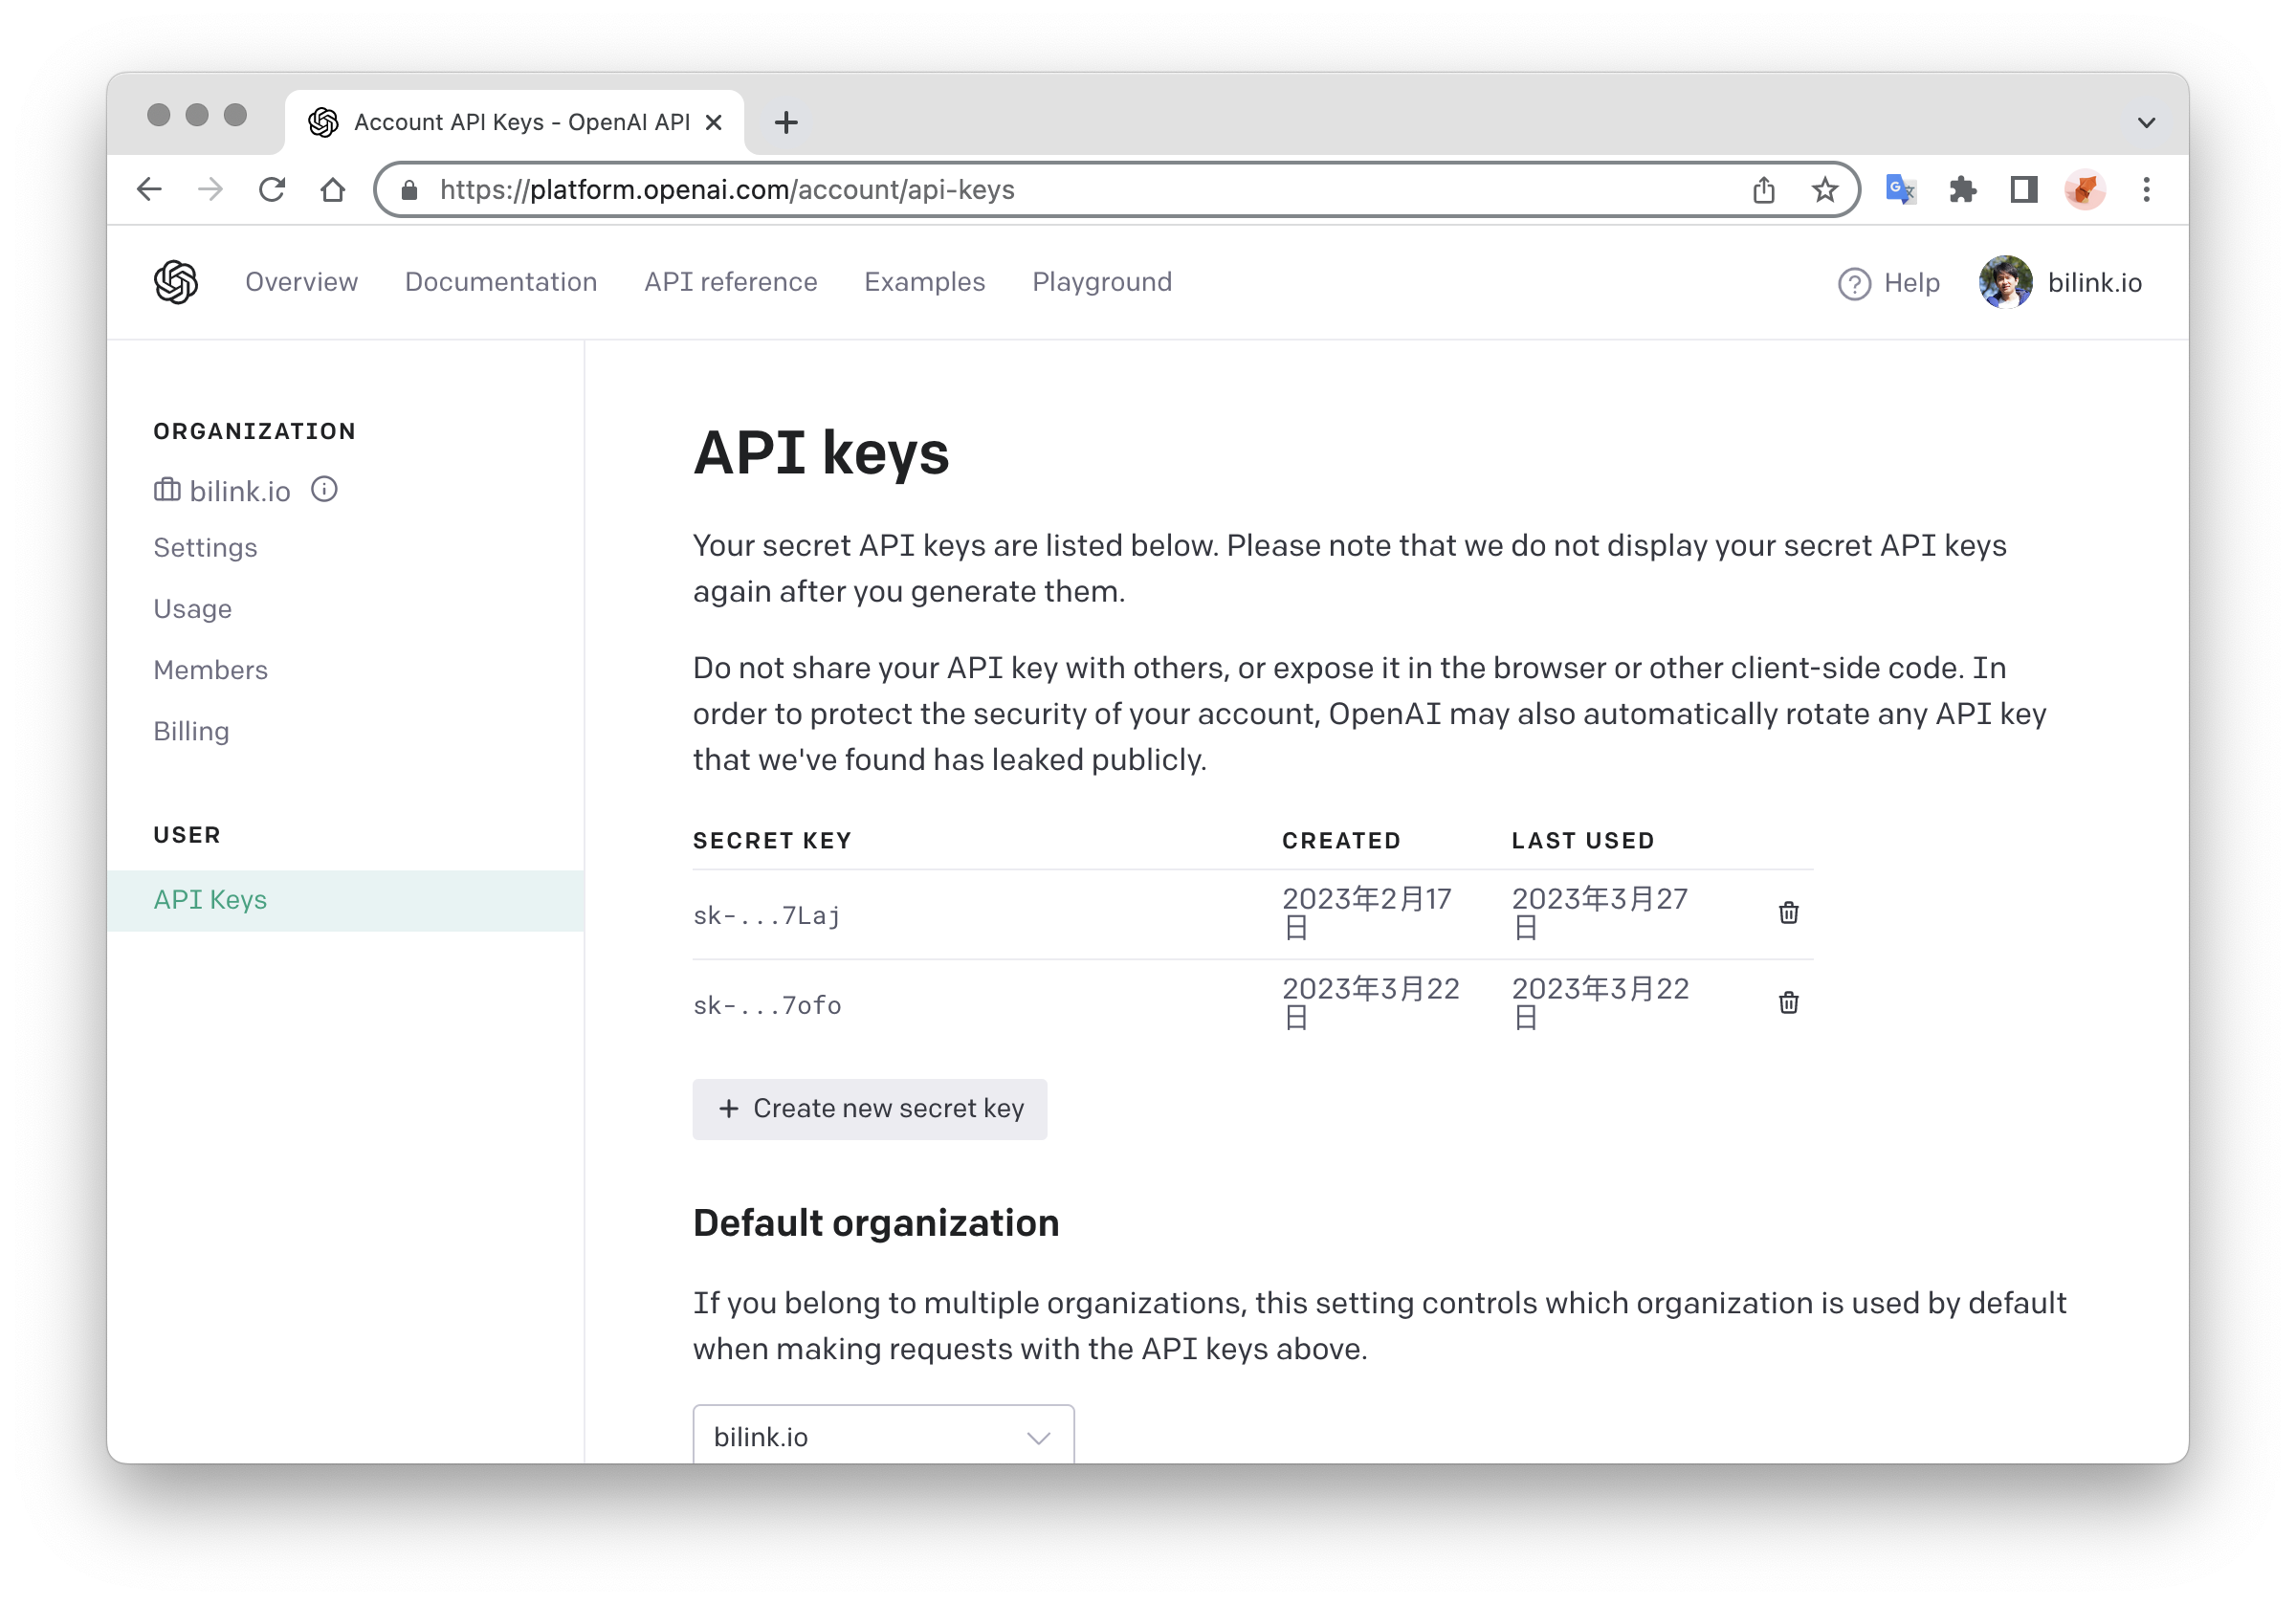Open Billing in the sidebar
The image size is (2296, 1605).
(191, 731)
